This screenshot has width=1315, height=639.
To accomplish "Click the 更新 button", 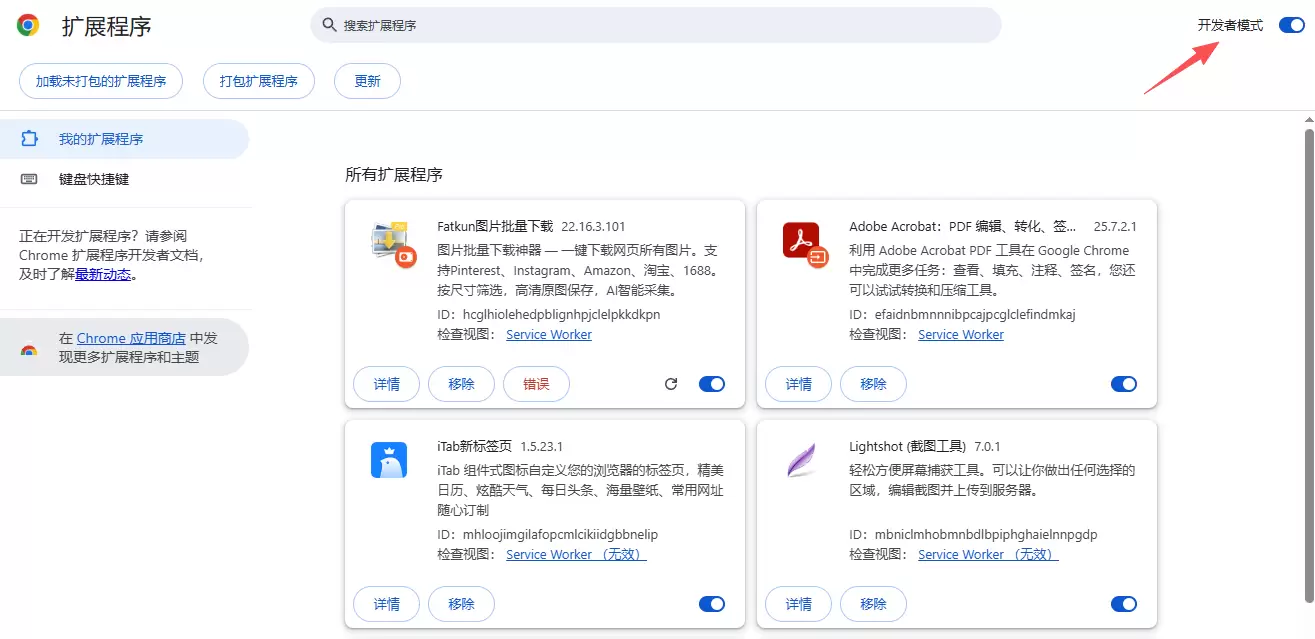I will coord(368,81).
